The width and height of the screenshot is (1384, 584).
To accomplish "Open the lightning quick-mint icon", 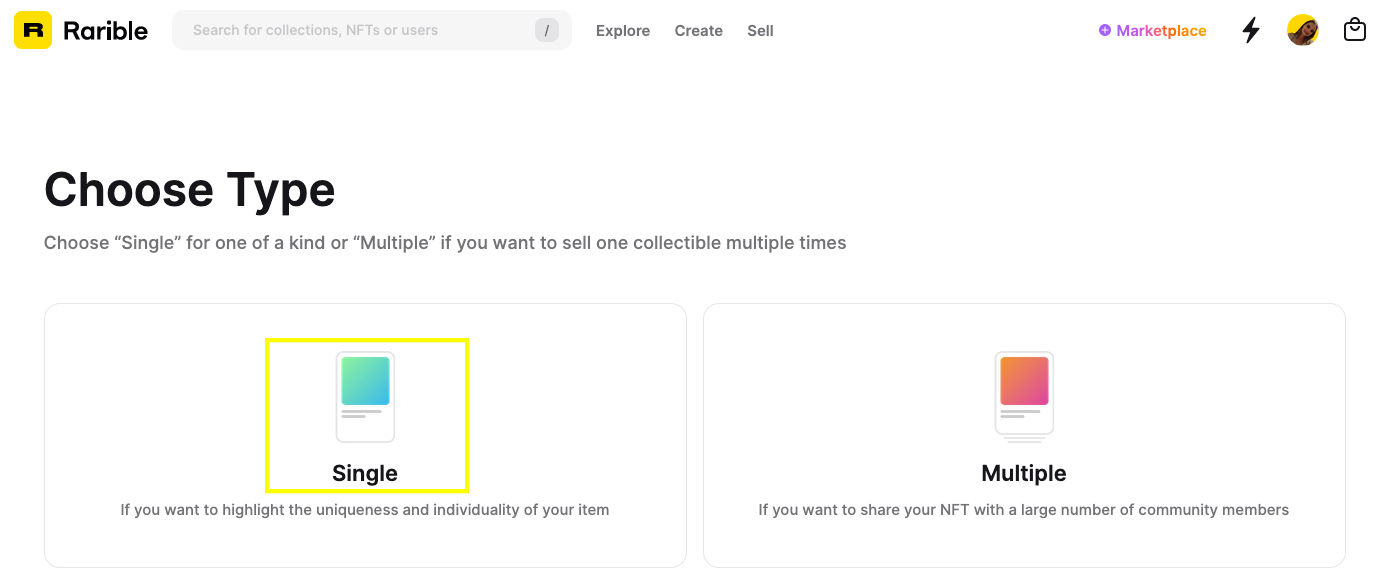I will click(x=1251, y=30).
